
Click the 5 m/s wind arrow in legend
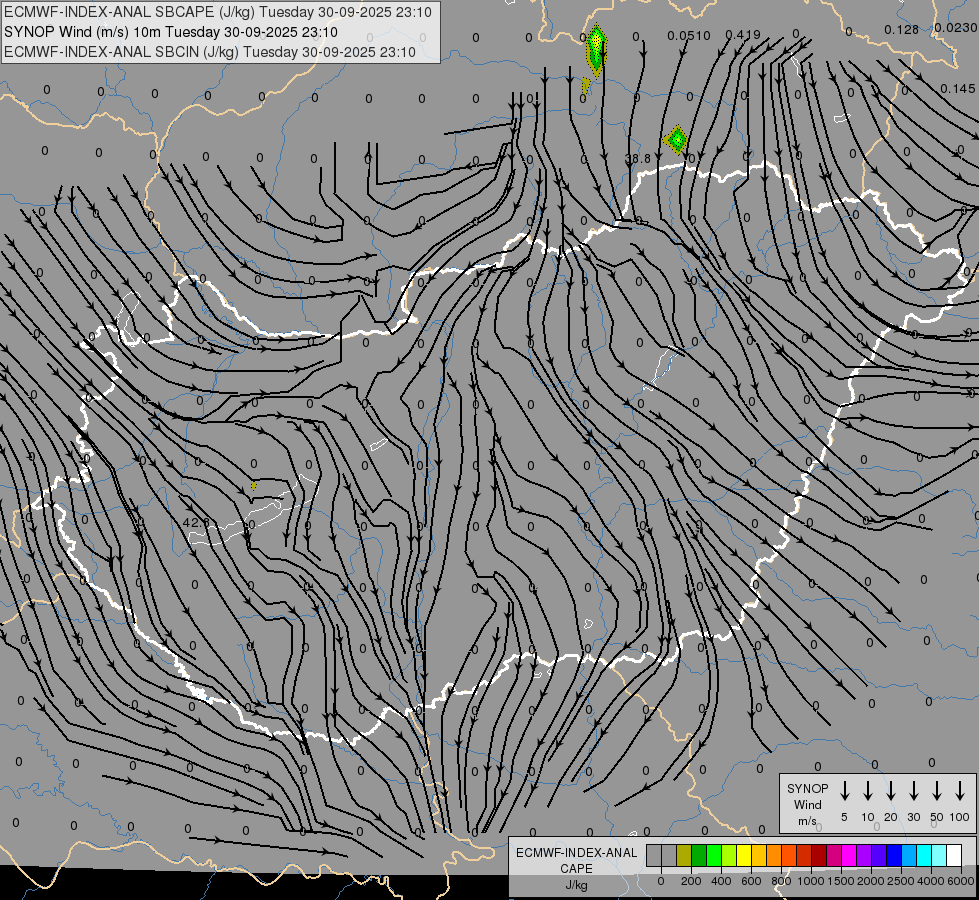coord(844,791)
